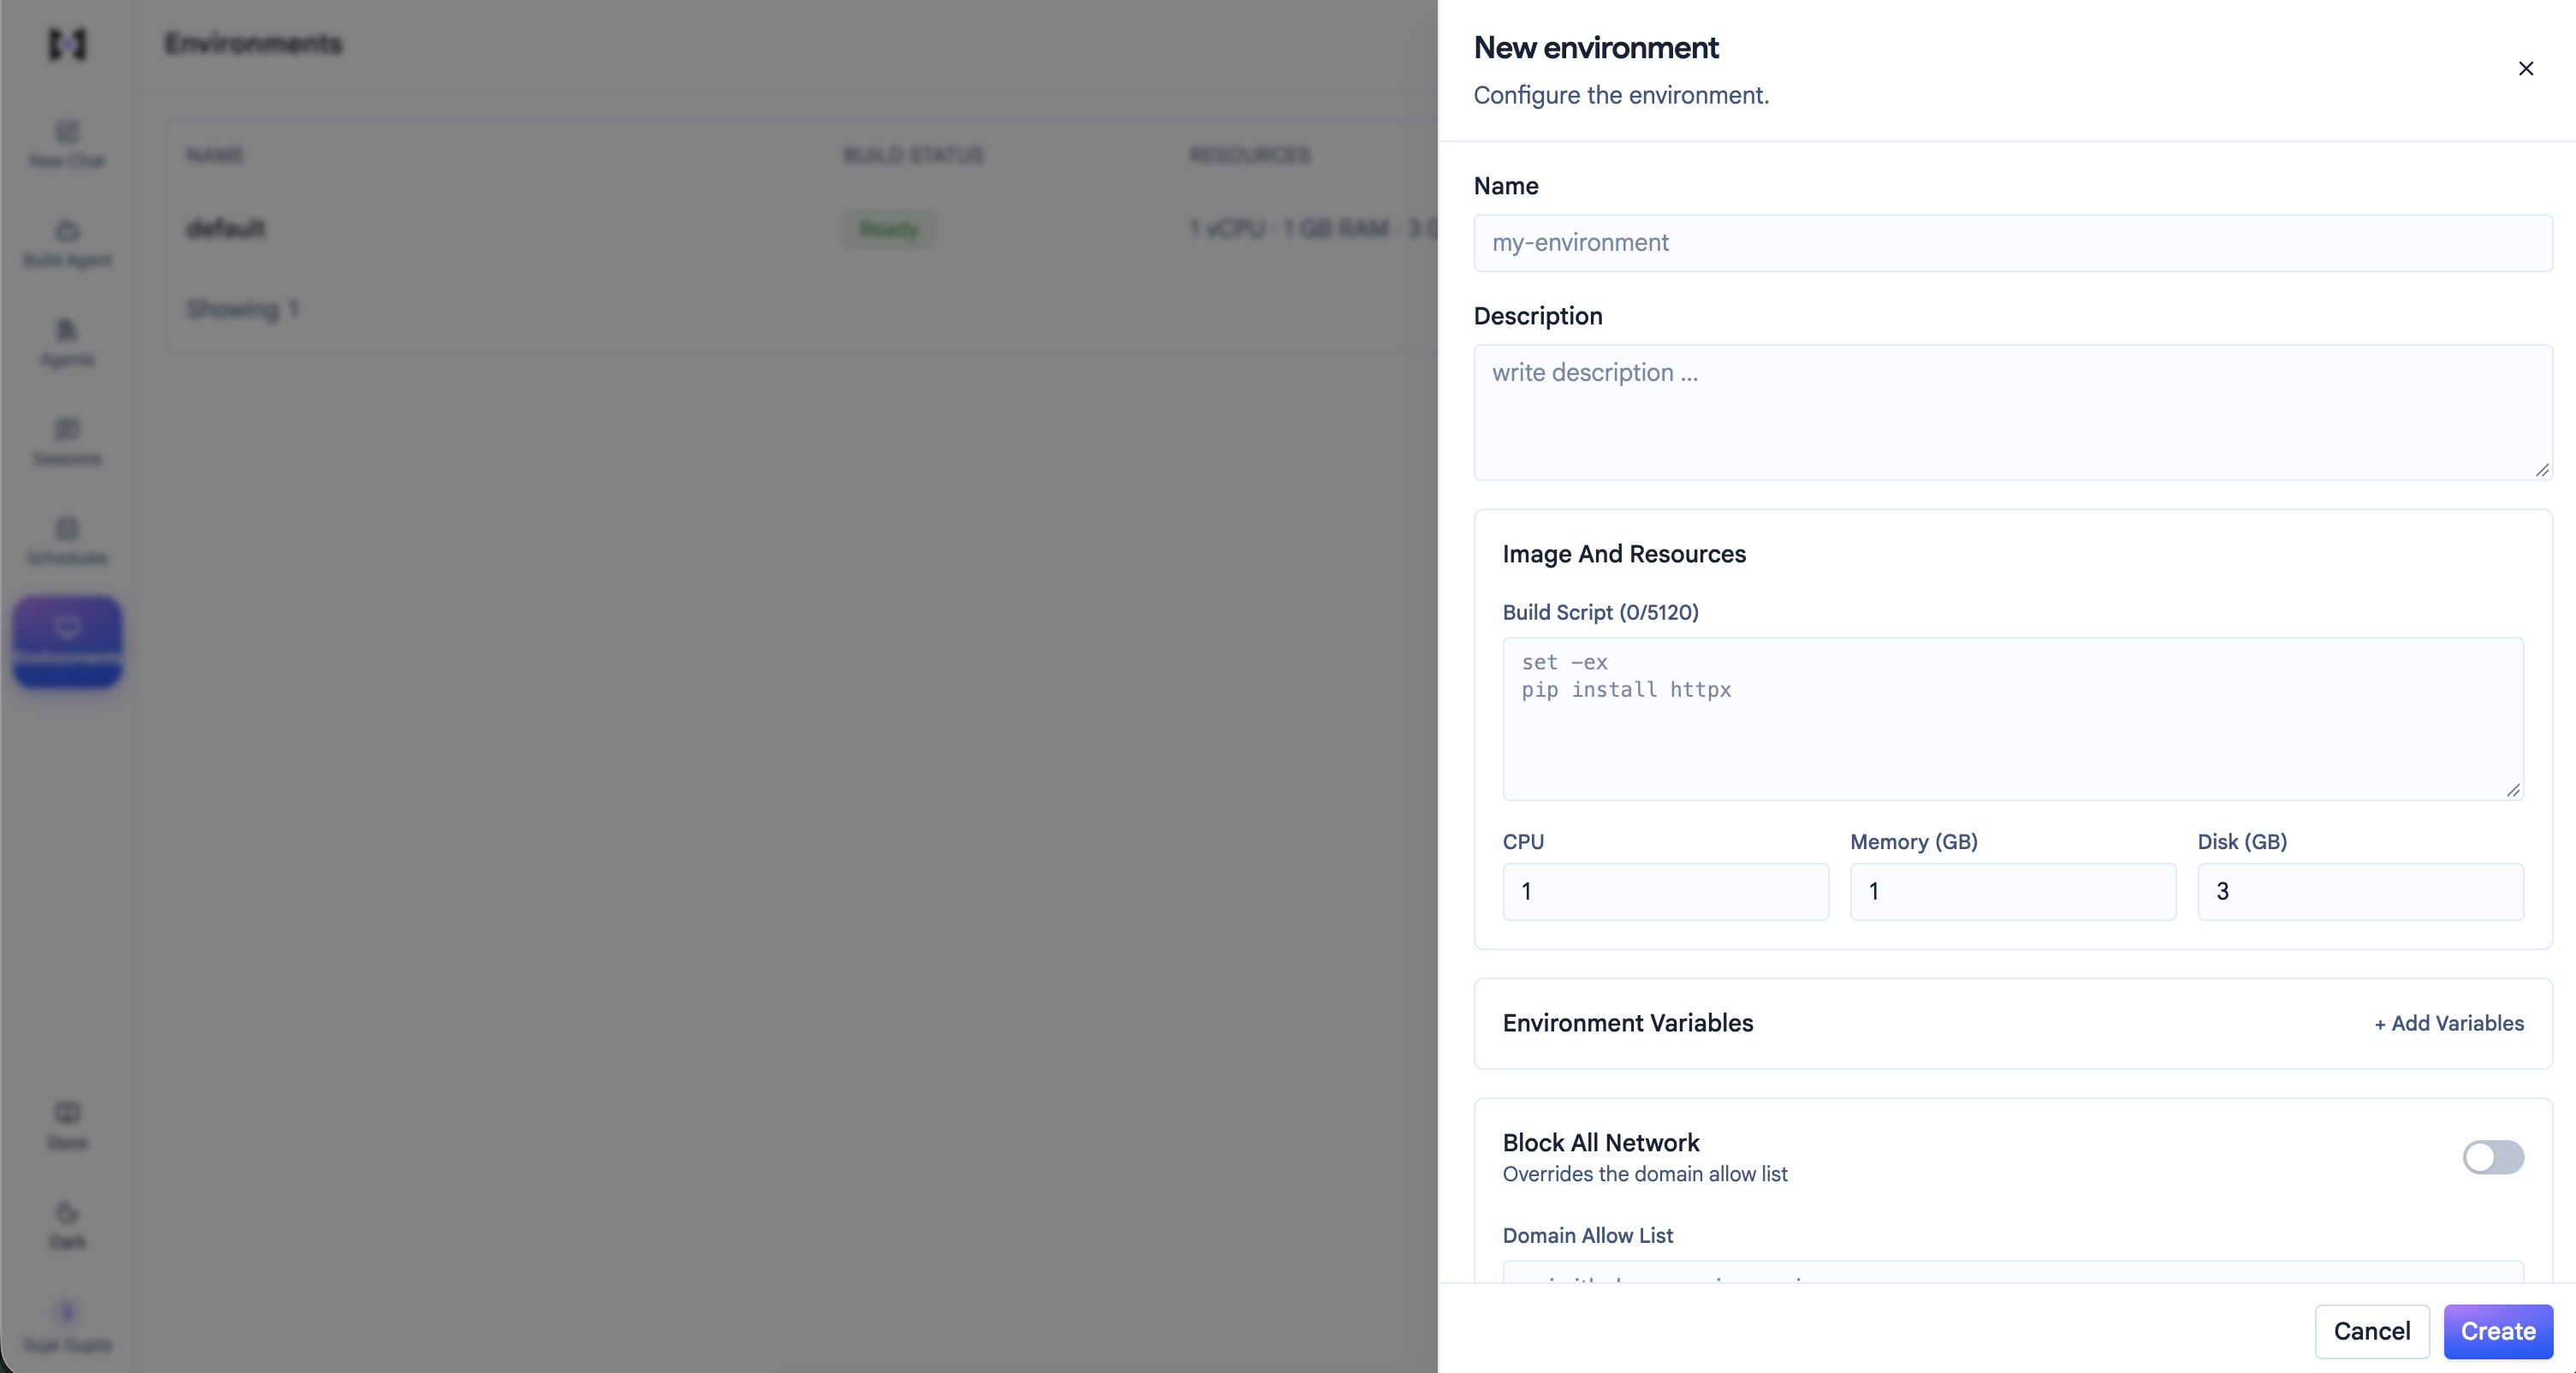Open Docs in the sidebar
The width and height of the screenshot is (2576, 1373).
(67, 1126)
